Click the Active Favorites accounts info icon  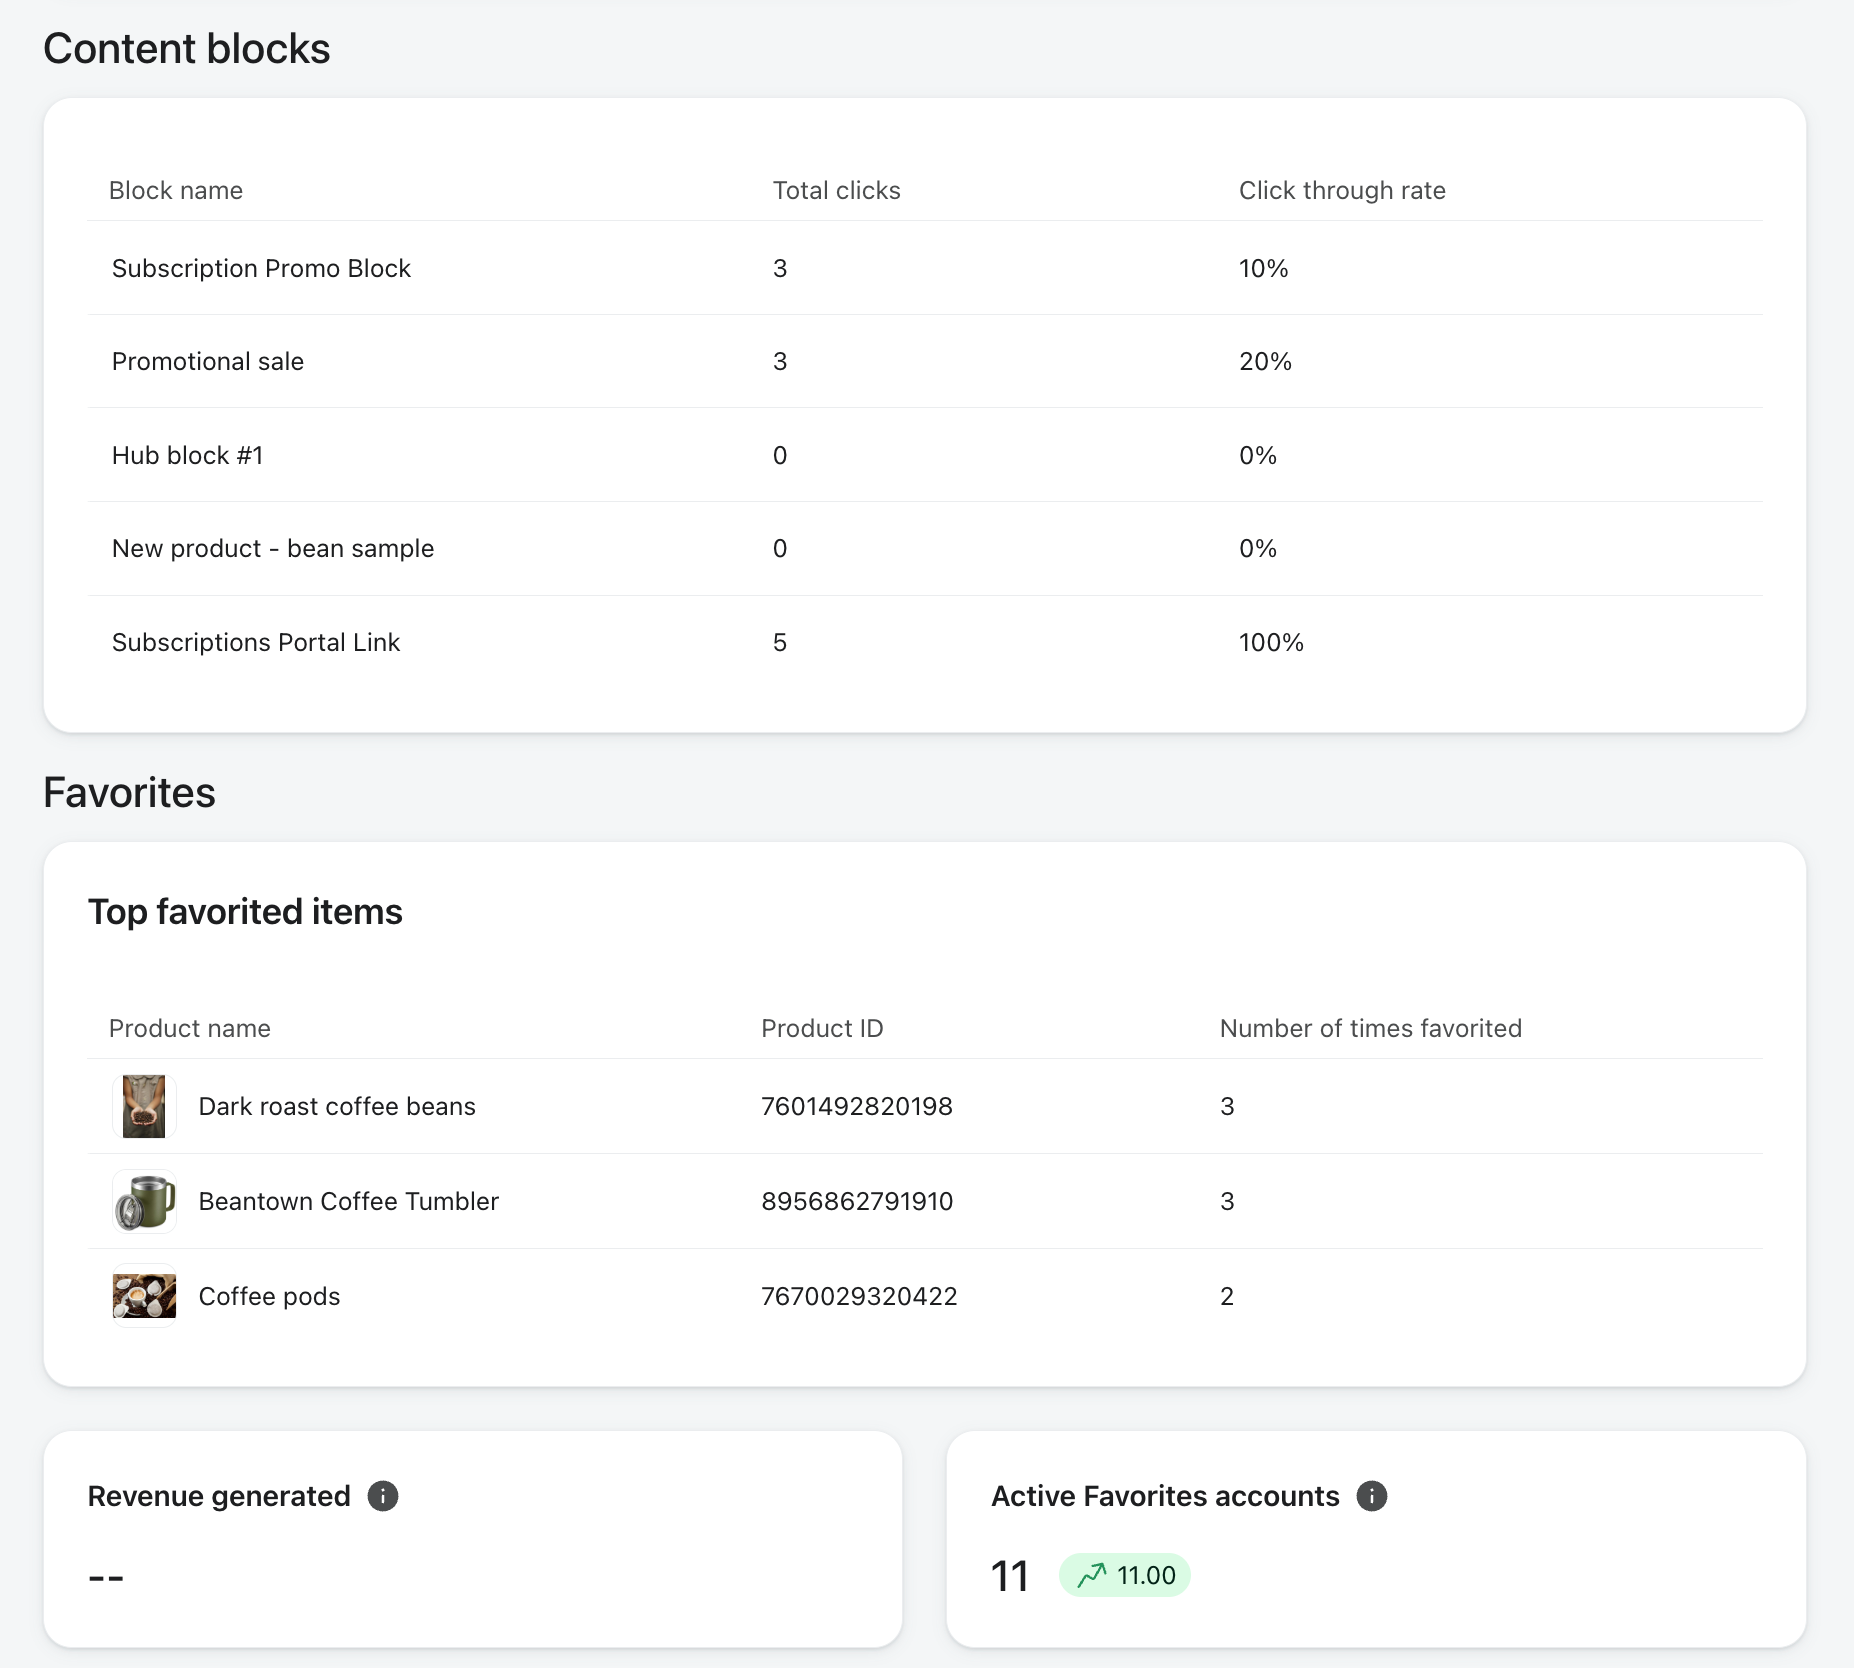click(x=1372, y=1496)
